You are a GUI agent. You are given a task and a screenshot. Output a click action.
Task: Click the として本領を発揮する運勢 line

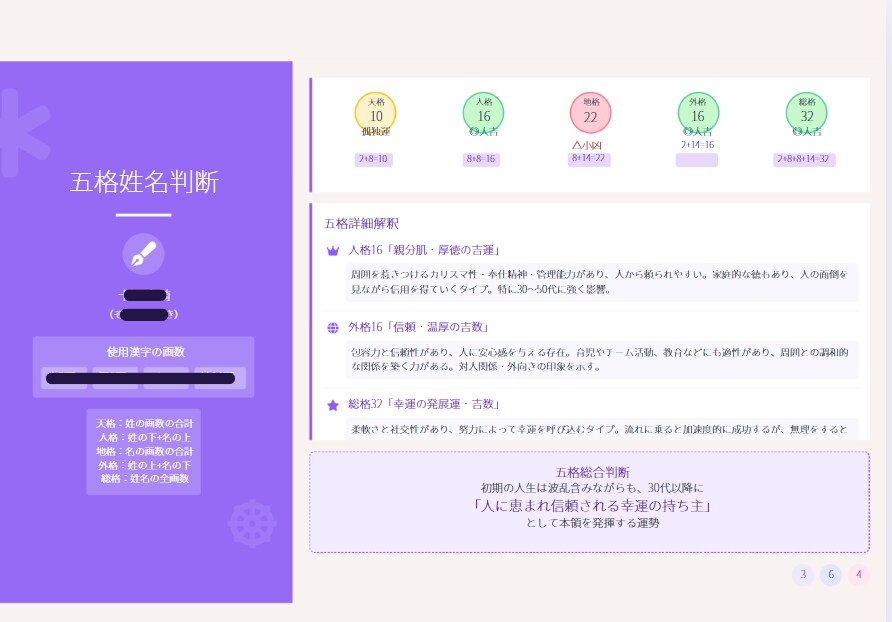pyautogui.click(x=592, y=523)
